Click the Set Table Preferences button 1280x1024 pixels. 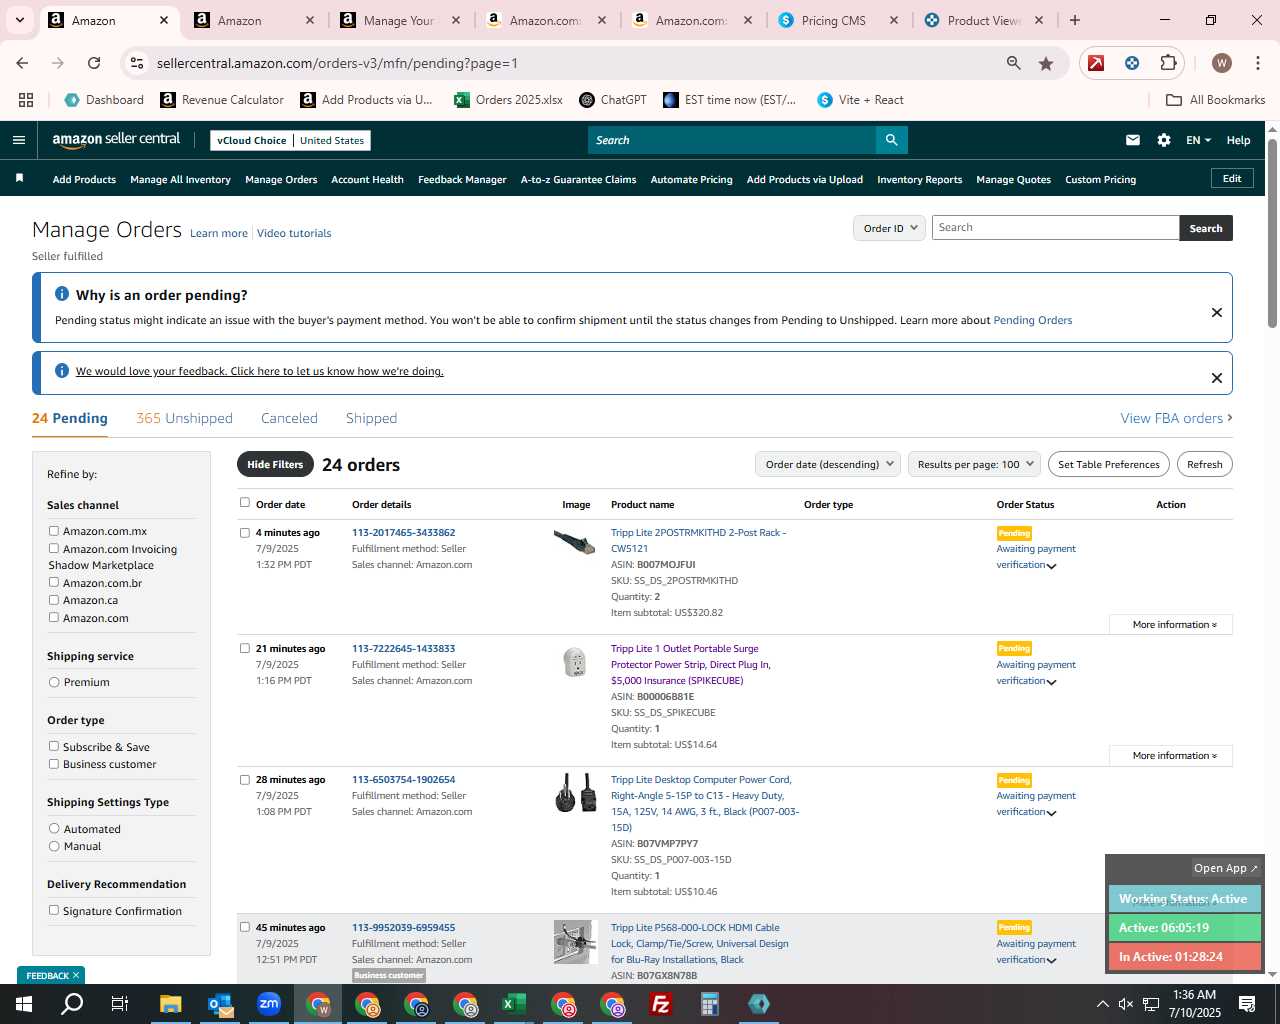(x=1109, y=464)
